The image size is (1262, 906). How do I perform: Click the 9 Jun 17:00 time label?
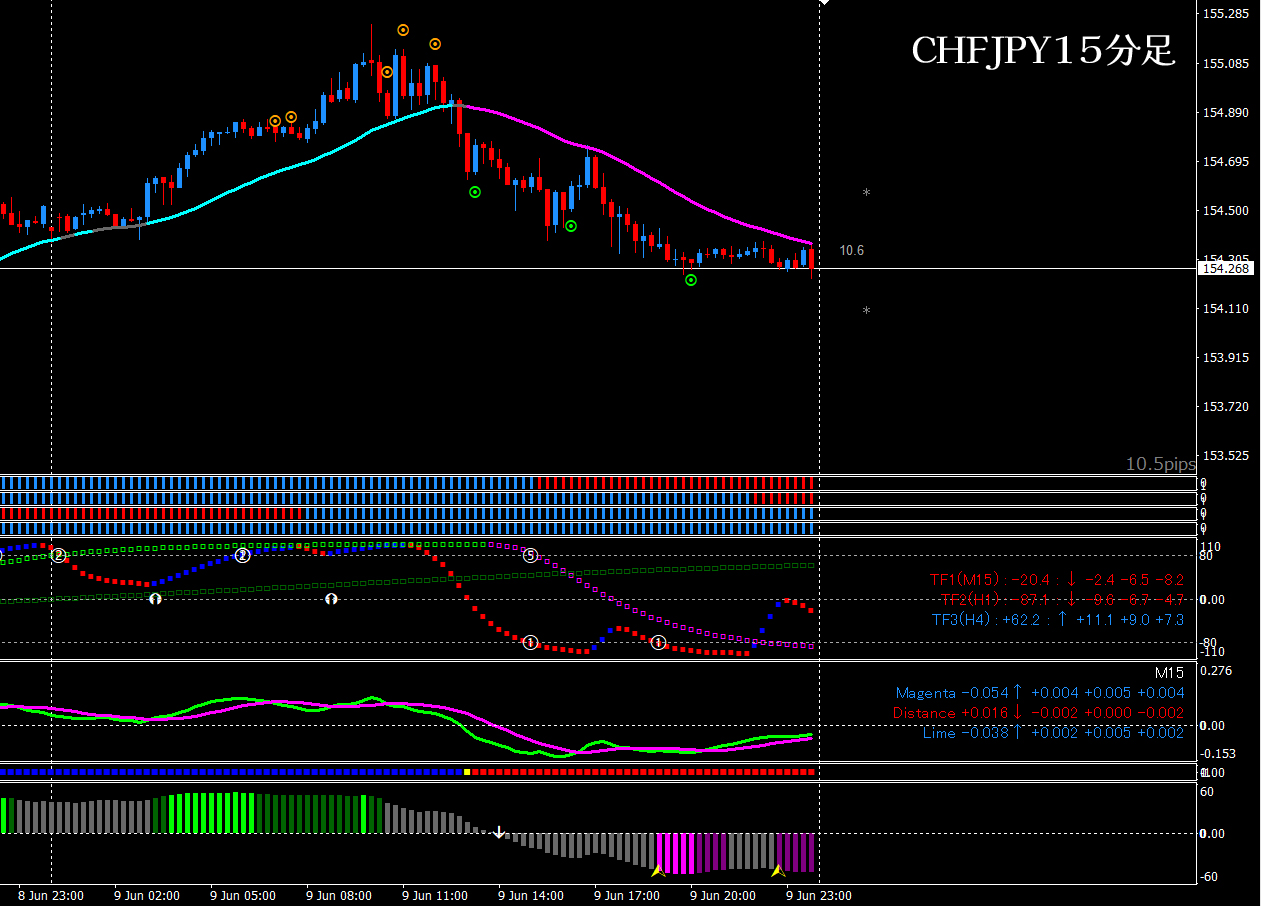(x=627, y=895)
